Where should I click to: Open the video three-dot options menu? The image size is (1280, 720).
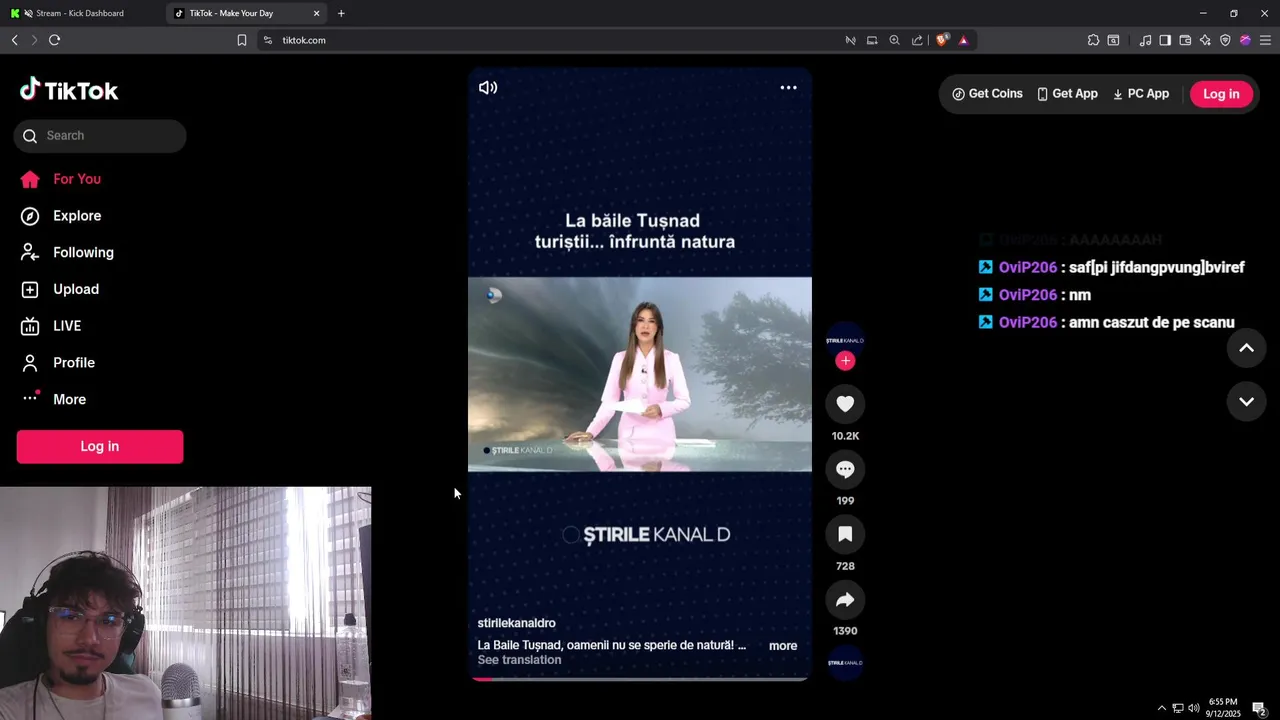click(x=788, y=88)
